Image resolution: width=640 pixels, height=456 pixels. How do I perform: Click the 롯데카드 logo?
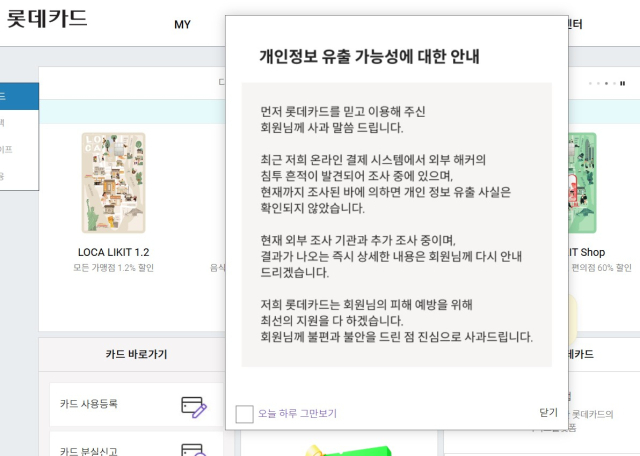(47, 19)
